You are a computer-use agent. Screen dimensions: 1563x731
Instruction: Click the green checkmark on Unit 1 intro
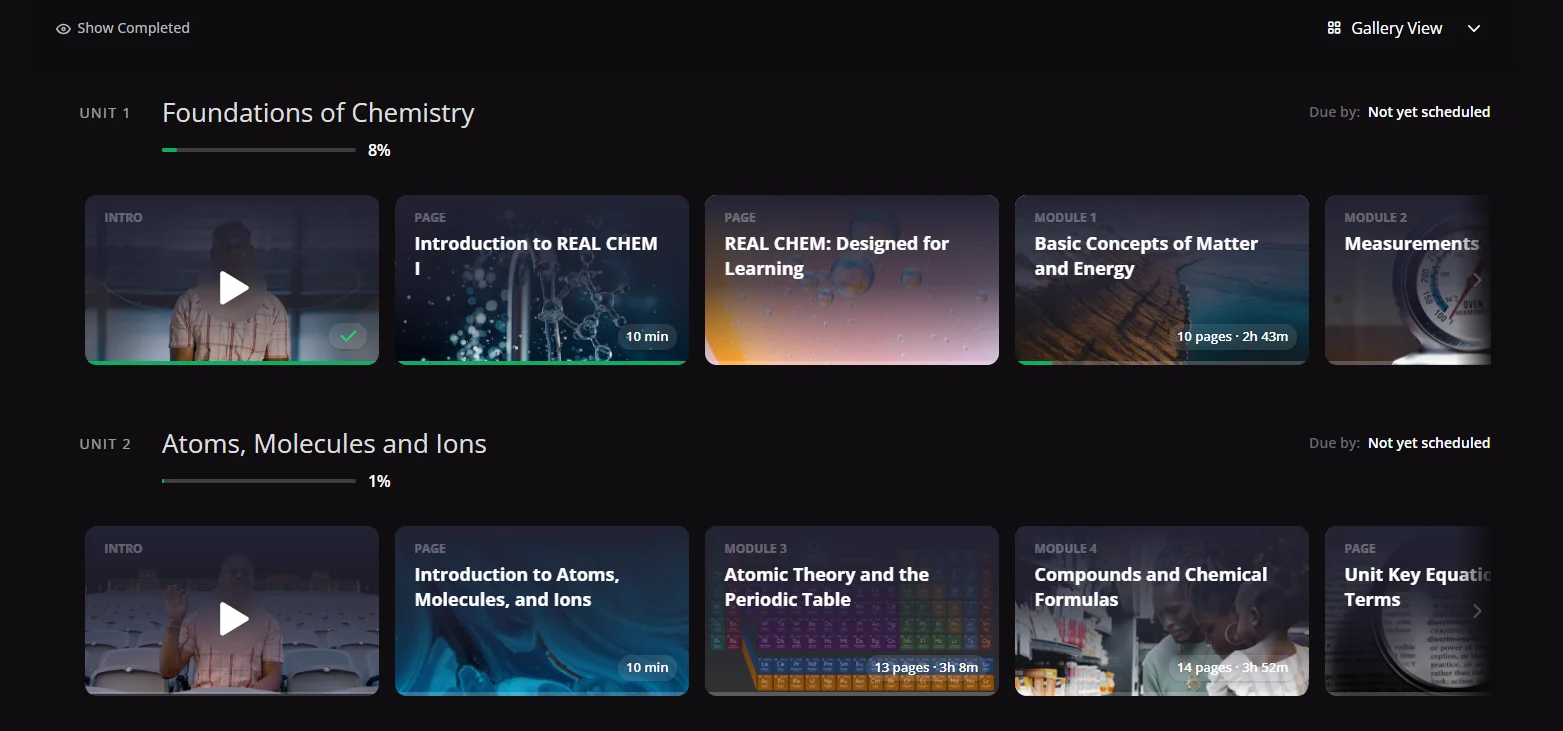[348, 336]
